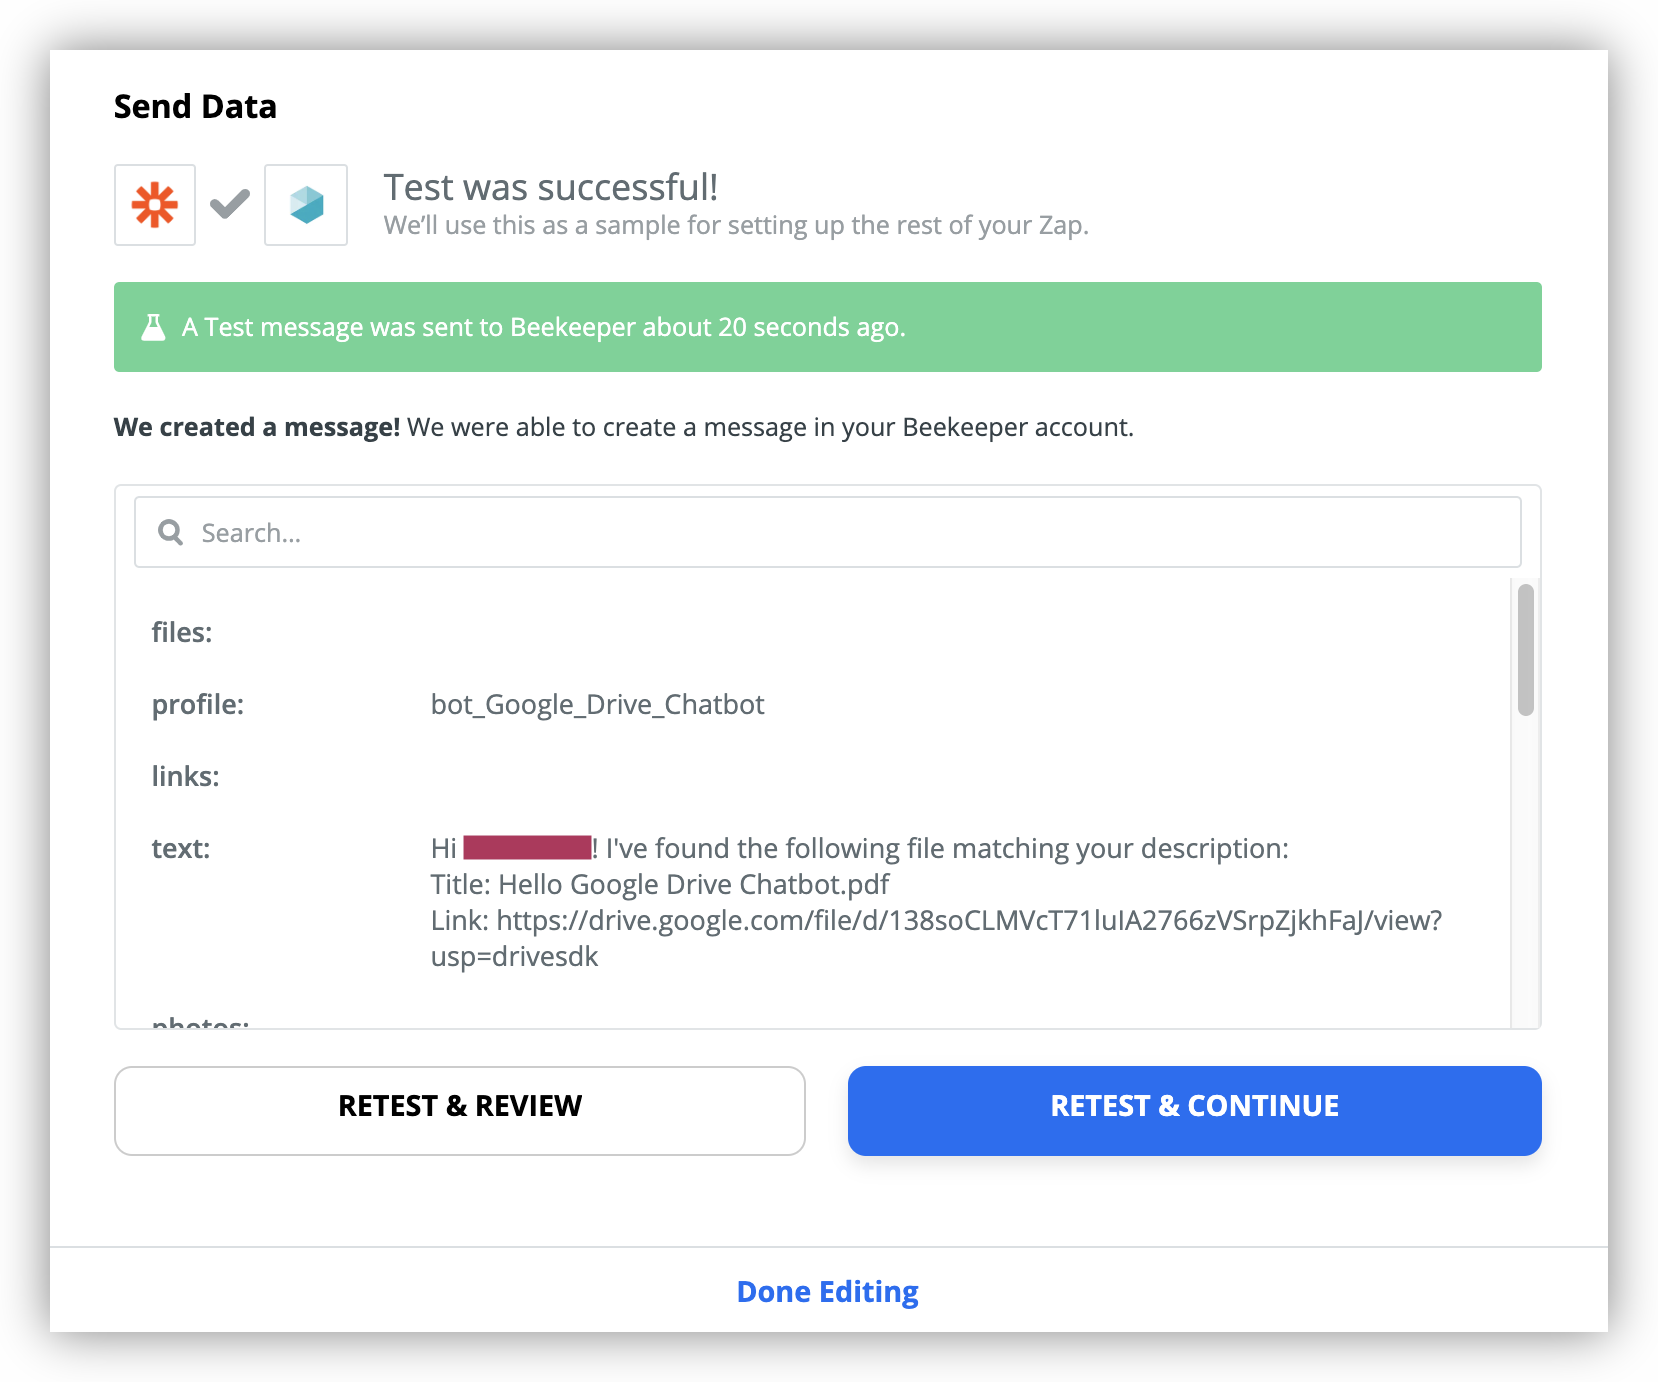Click the 'profile:' field label
Viewport: 1658px width, 1382px height.
pyautogui.click(x=198, y=705)
